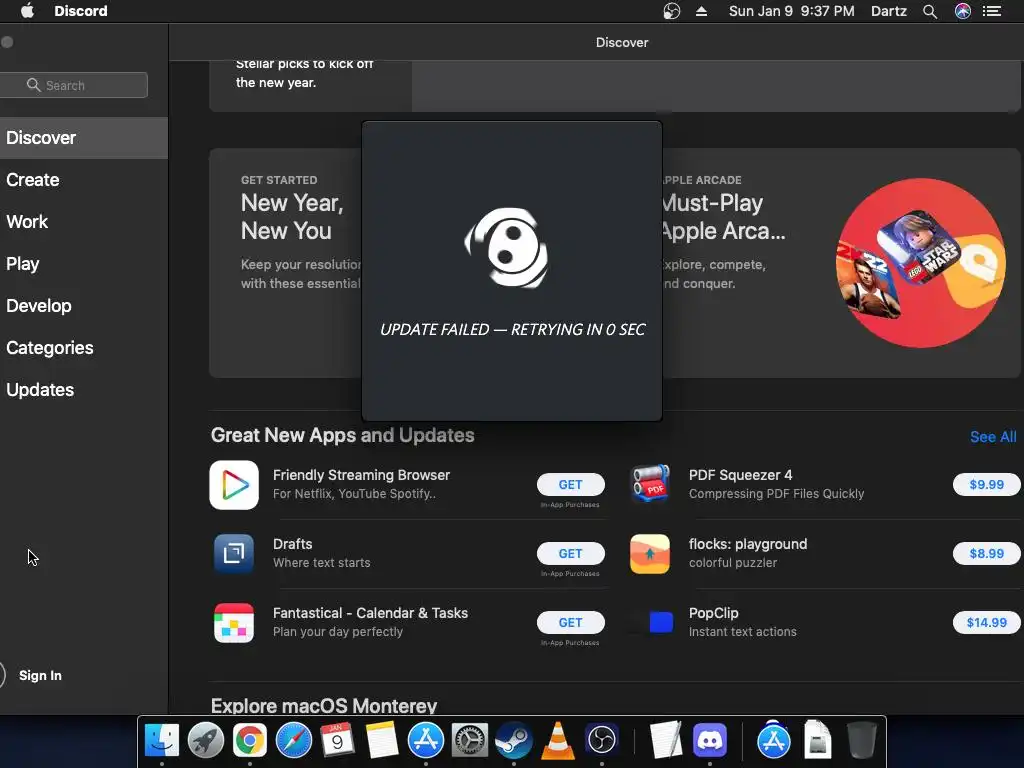Open the flocks: playground icon

650,554
